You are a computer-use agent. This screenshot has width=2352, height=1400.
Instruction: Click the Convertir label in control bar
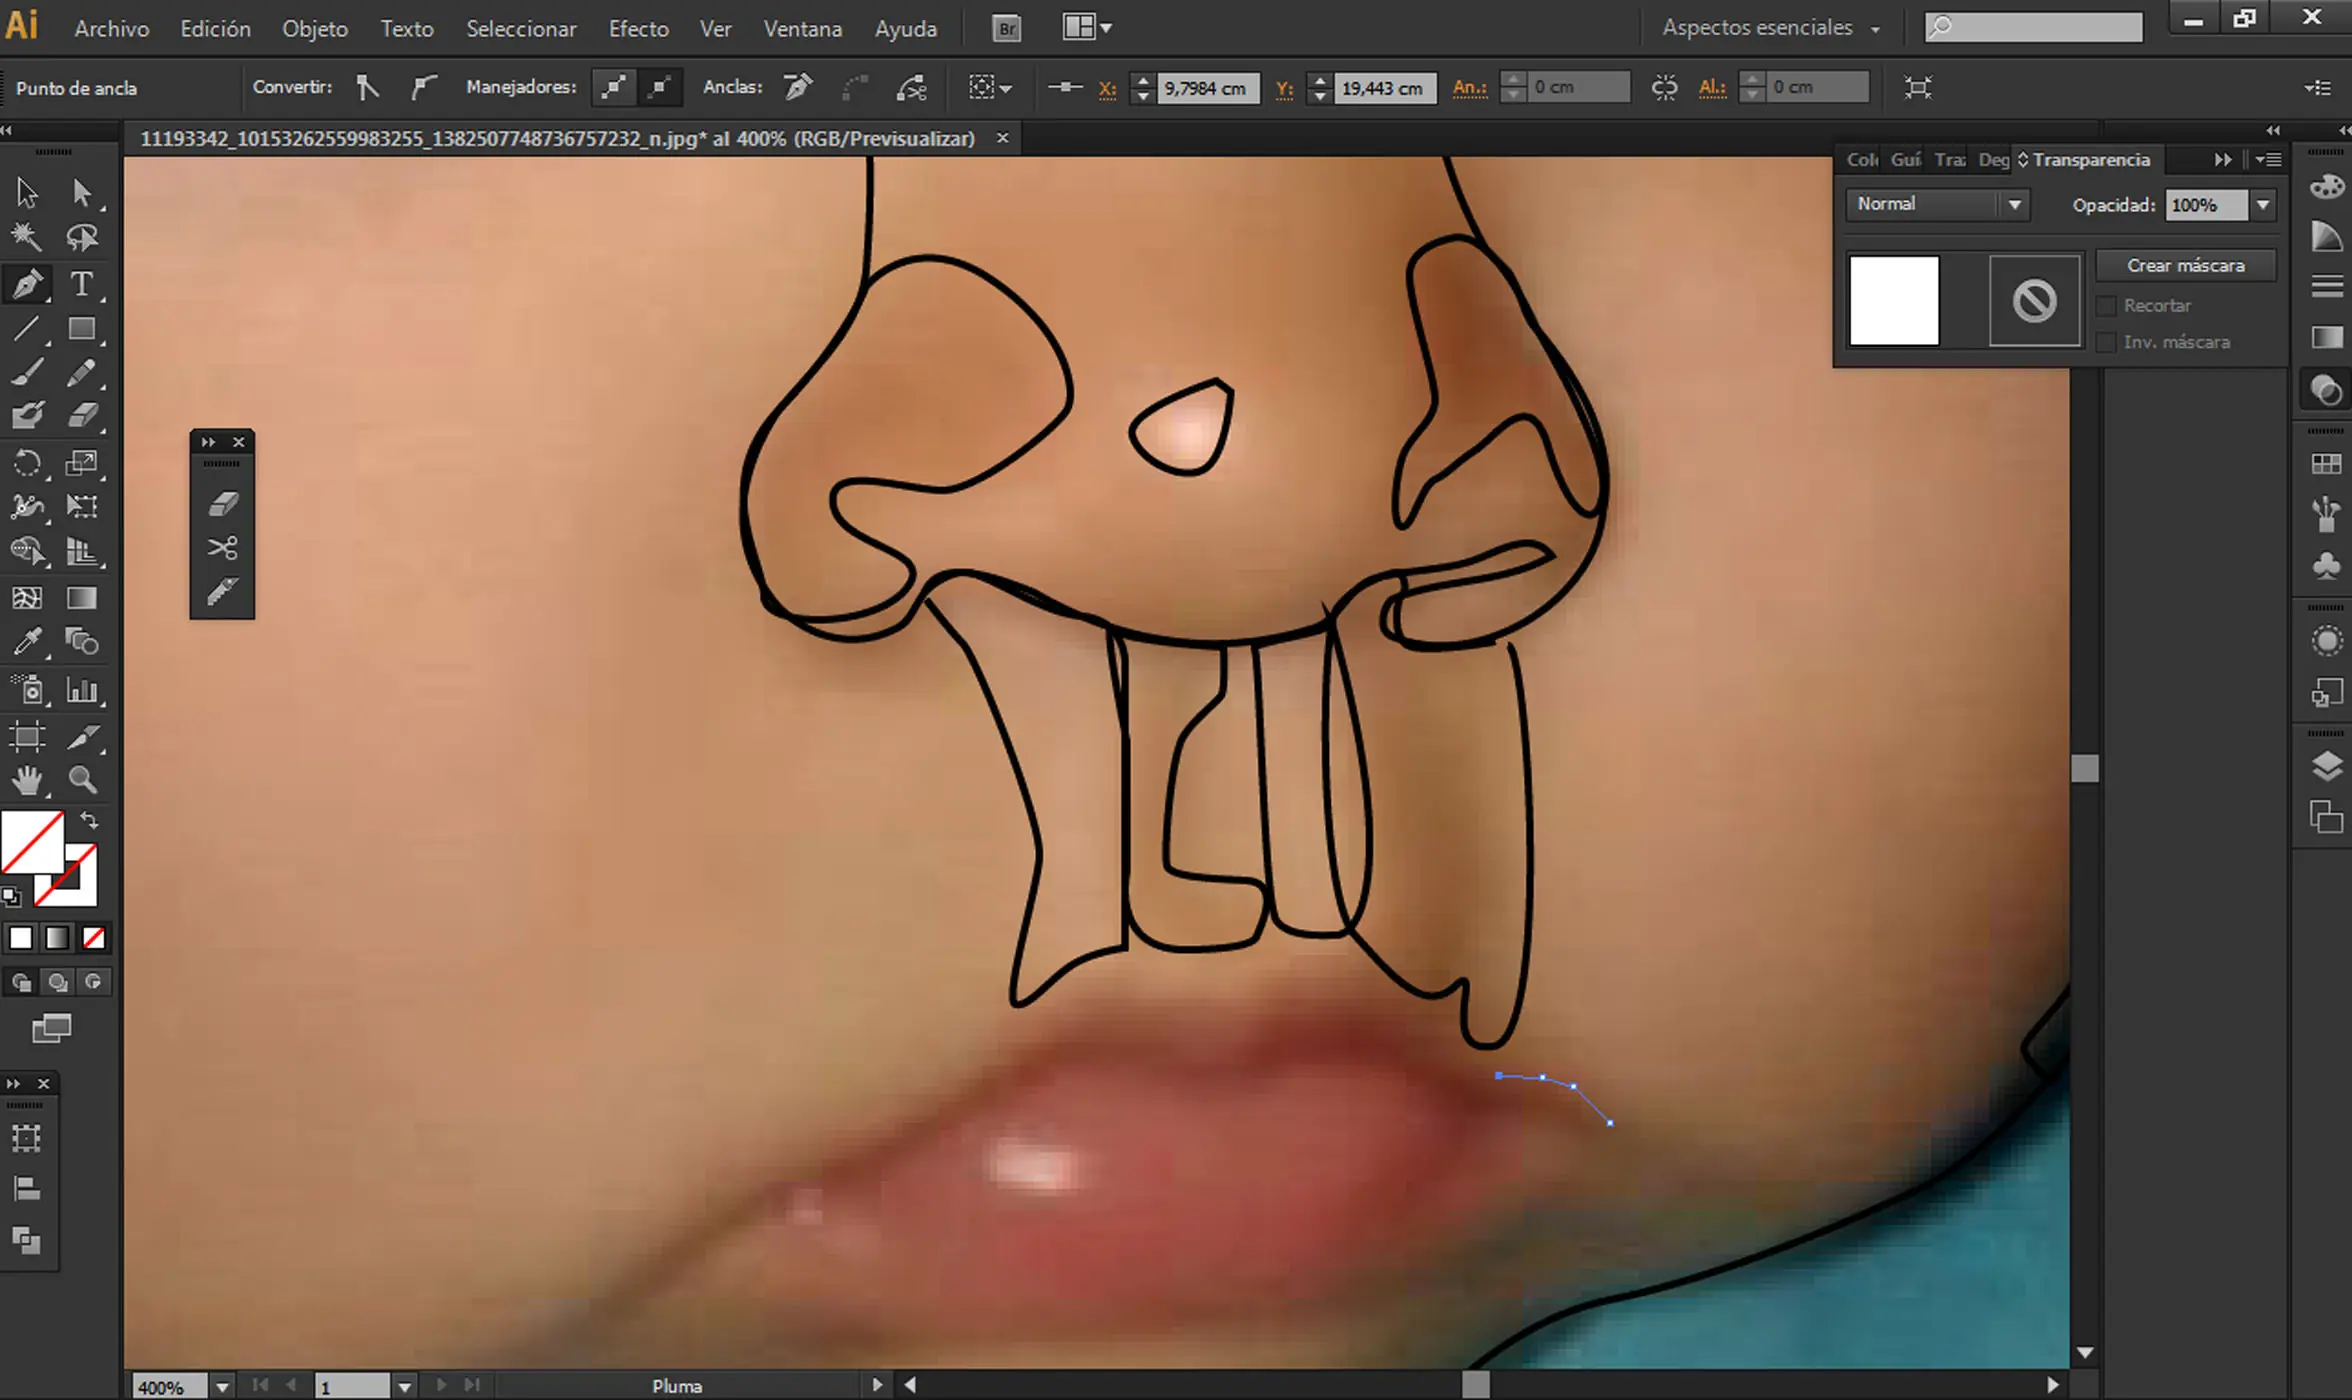click(292, 87)
